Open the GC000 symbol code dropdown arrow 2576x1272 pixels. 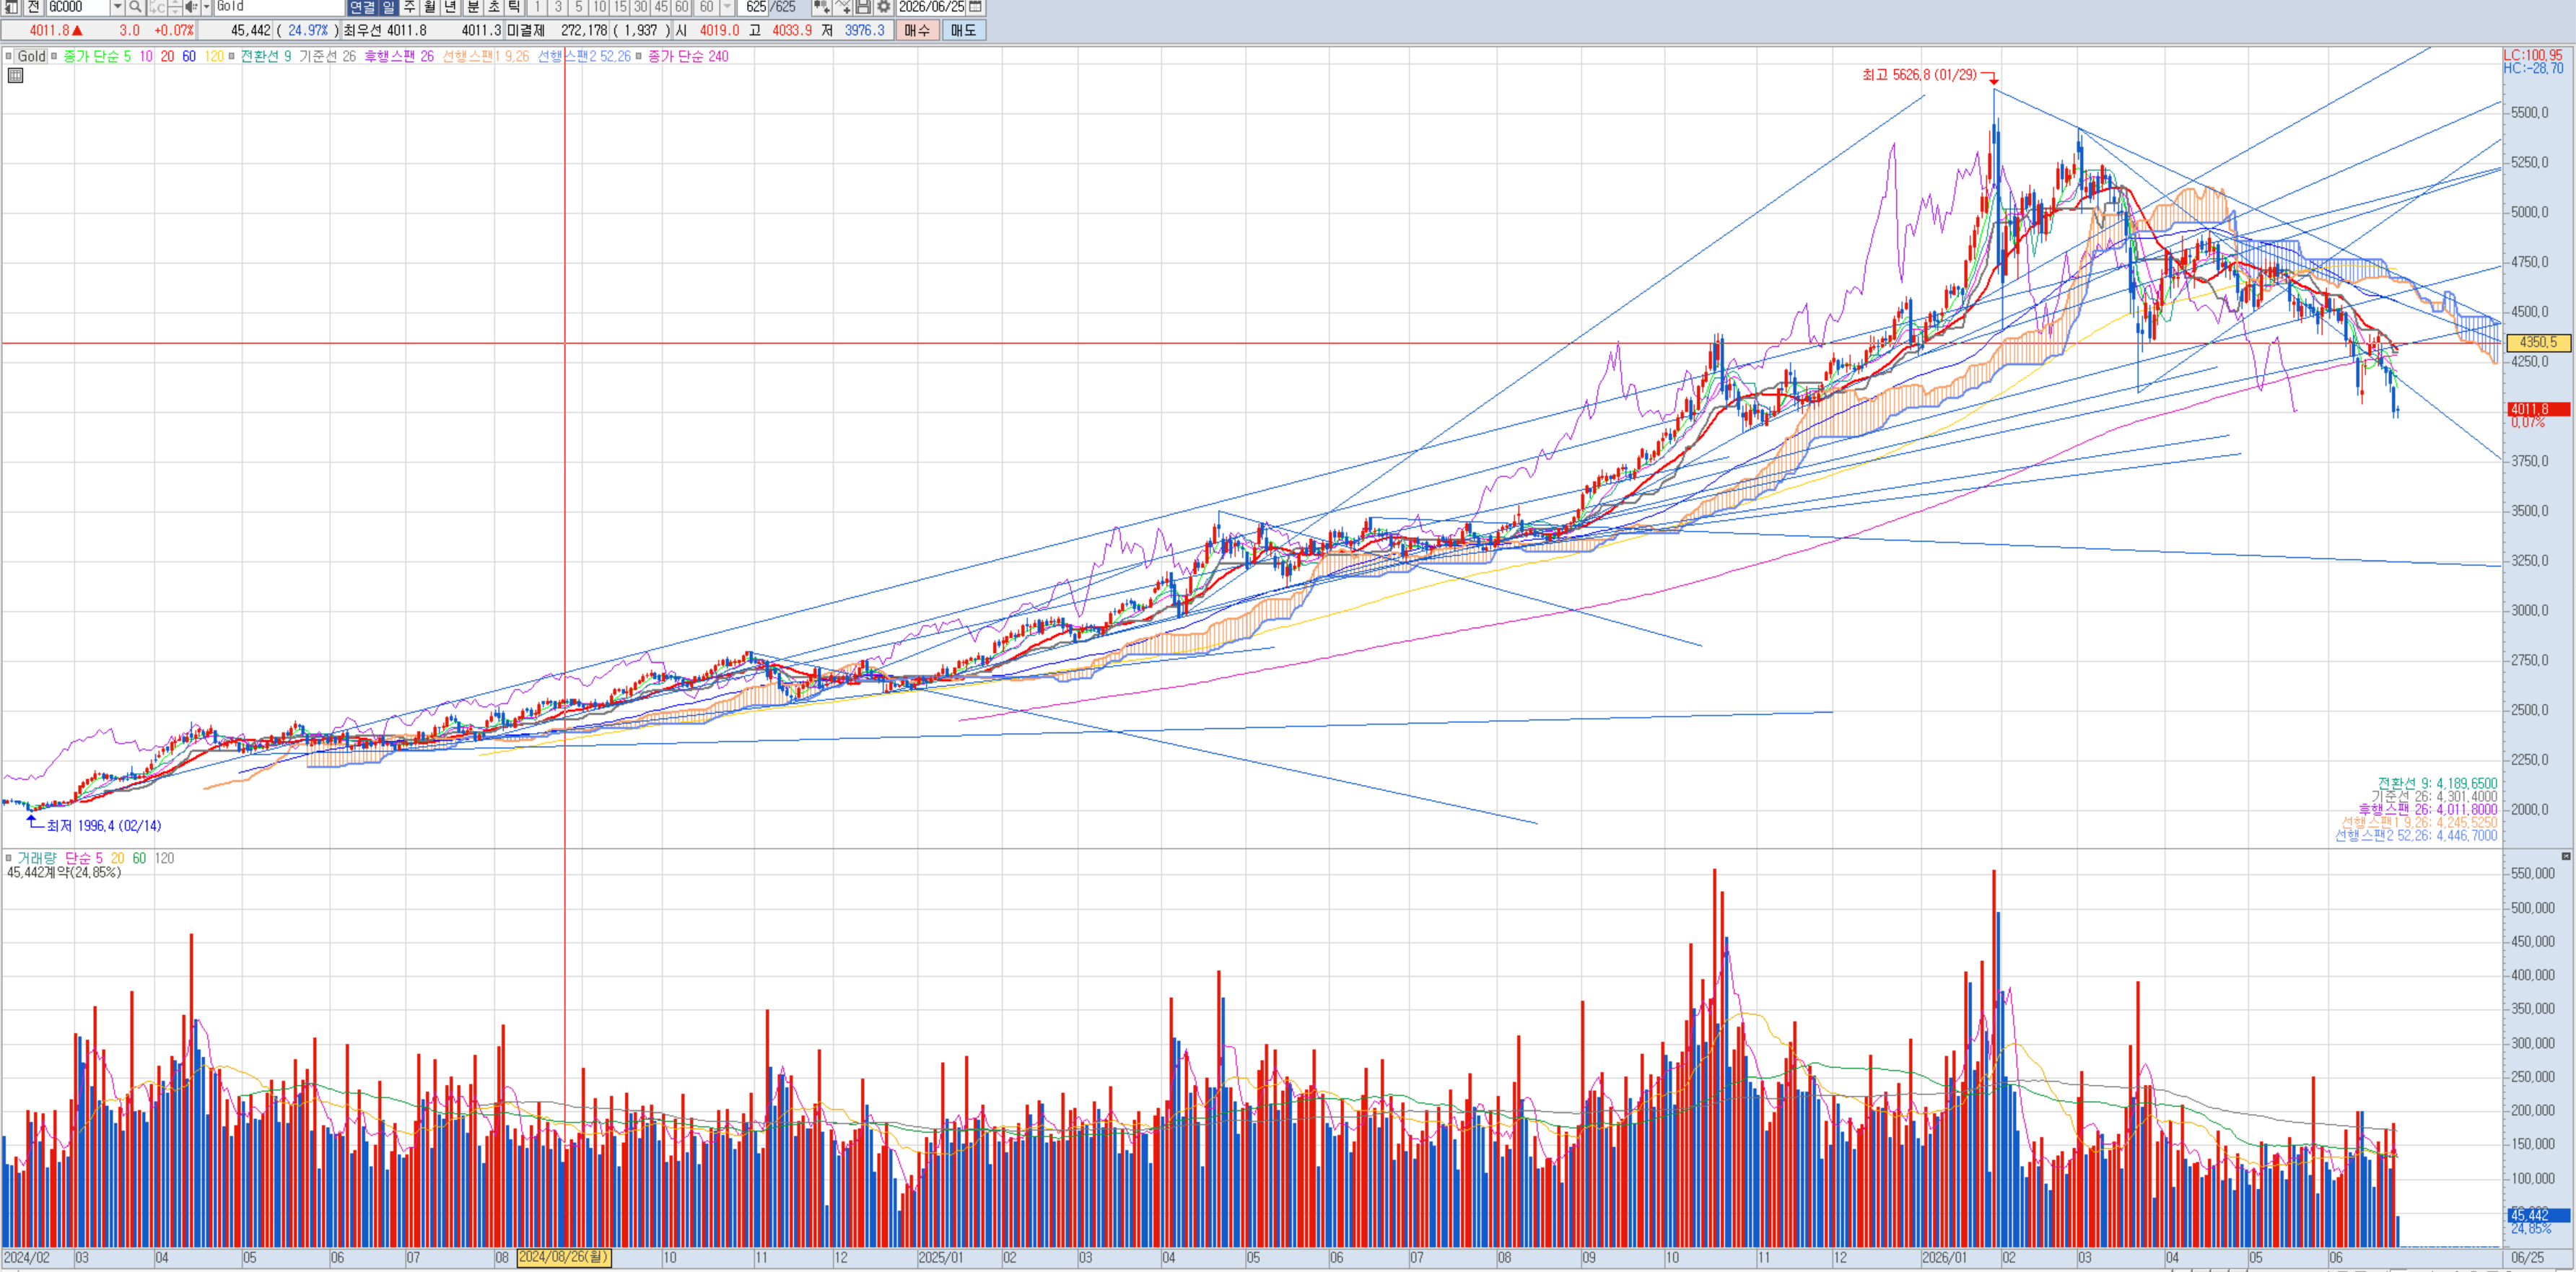click(x=117, y=7)
